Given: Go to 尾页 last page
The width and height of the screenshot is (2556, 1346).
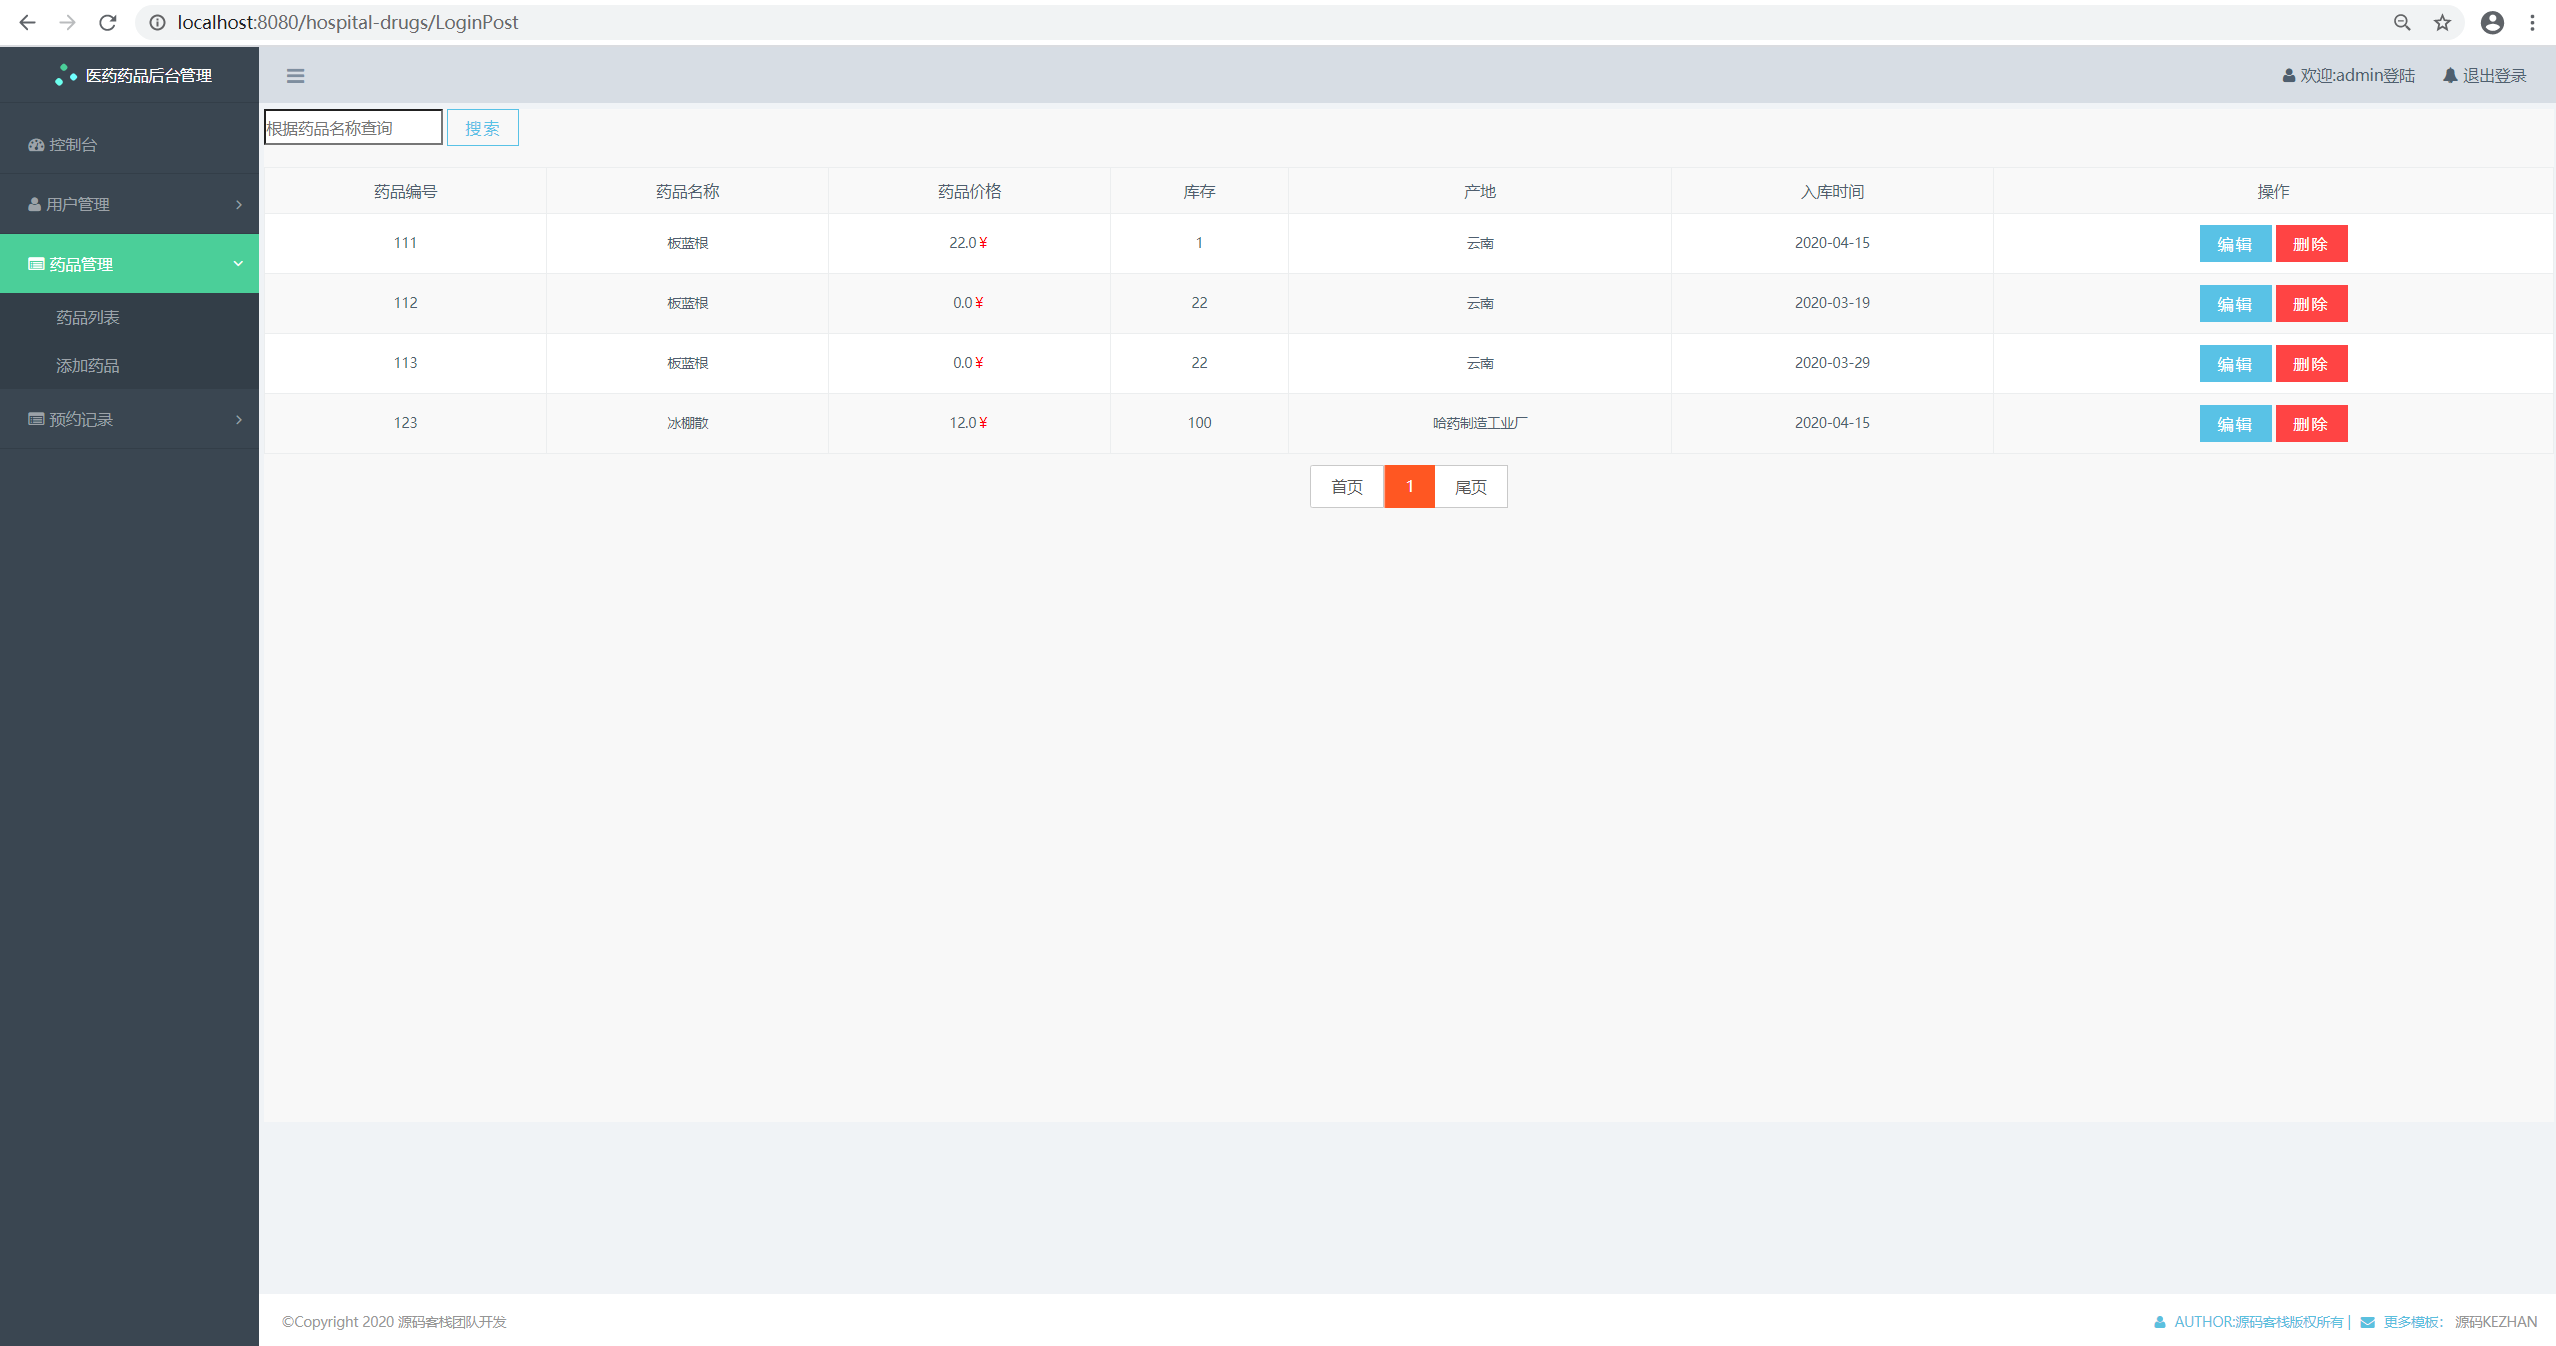Looking at the screenshot, I should pos(1470,487).
